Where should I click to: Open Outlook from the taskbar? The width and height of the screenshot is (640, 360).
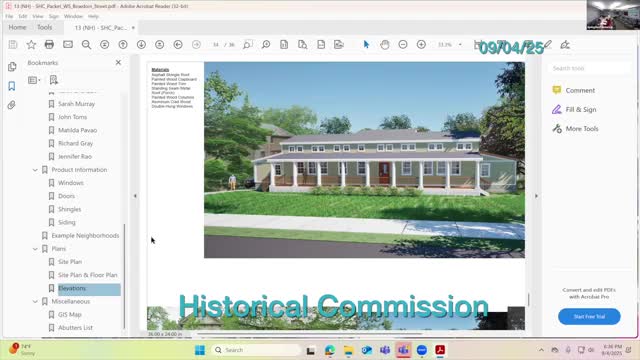point(367,350)
